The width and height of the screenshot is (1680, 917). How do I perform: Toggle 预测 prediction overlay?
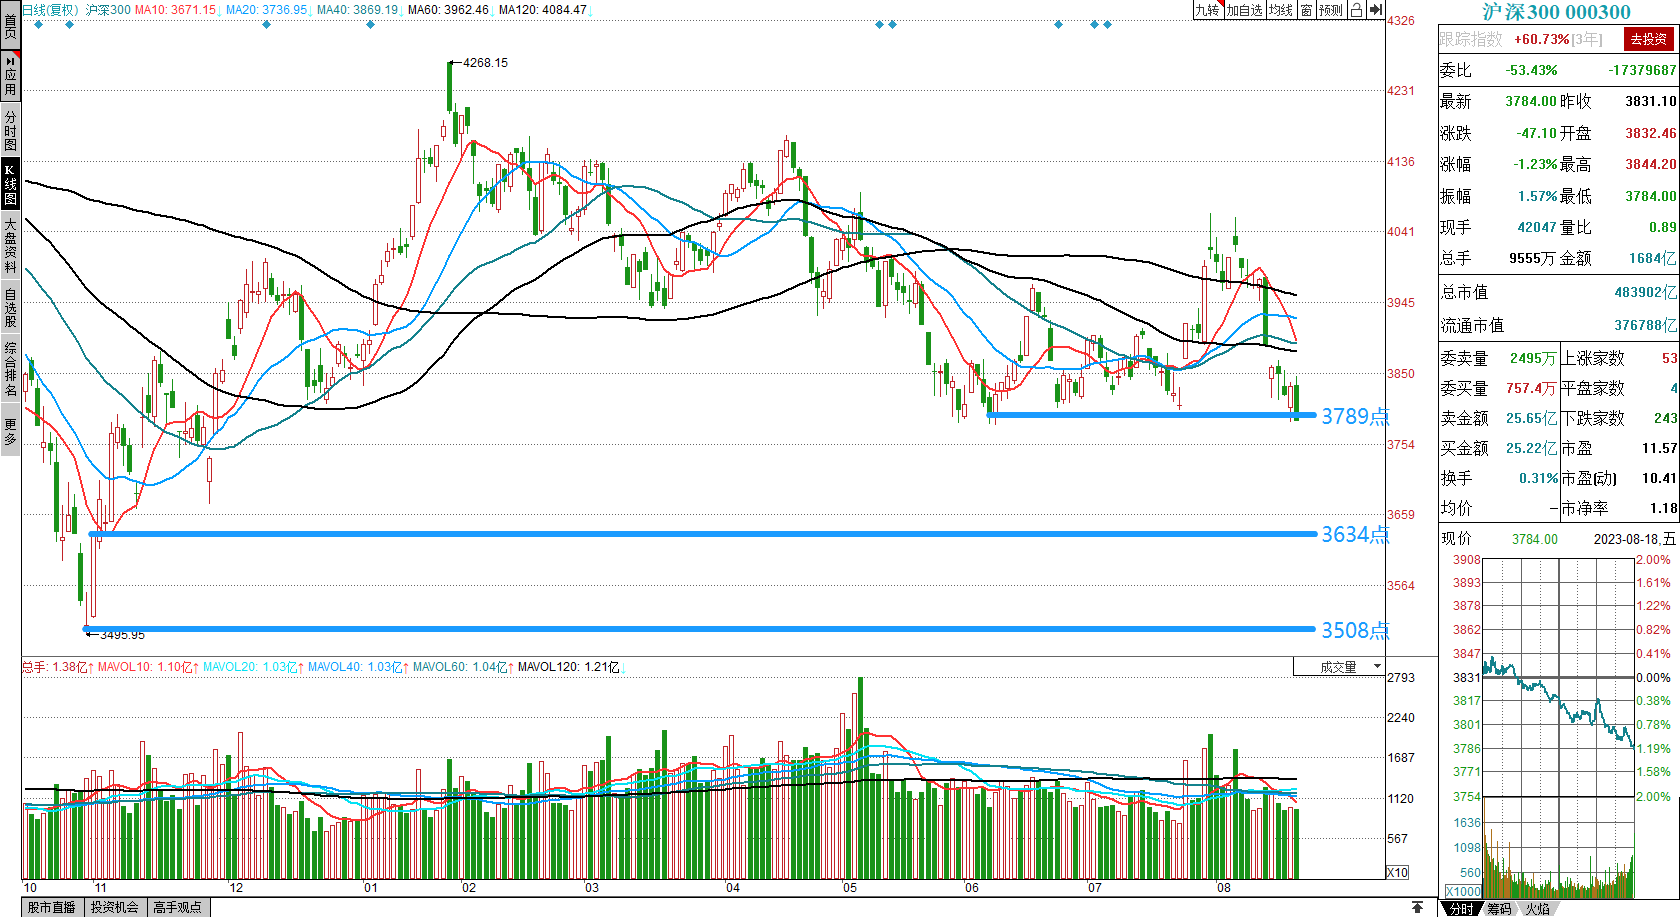(x=1331, y=10)
